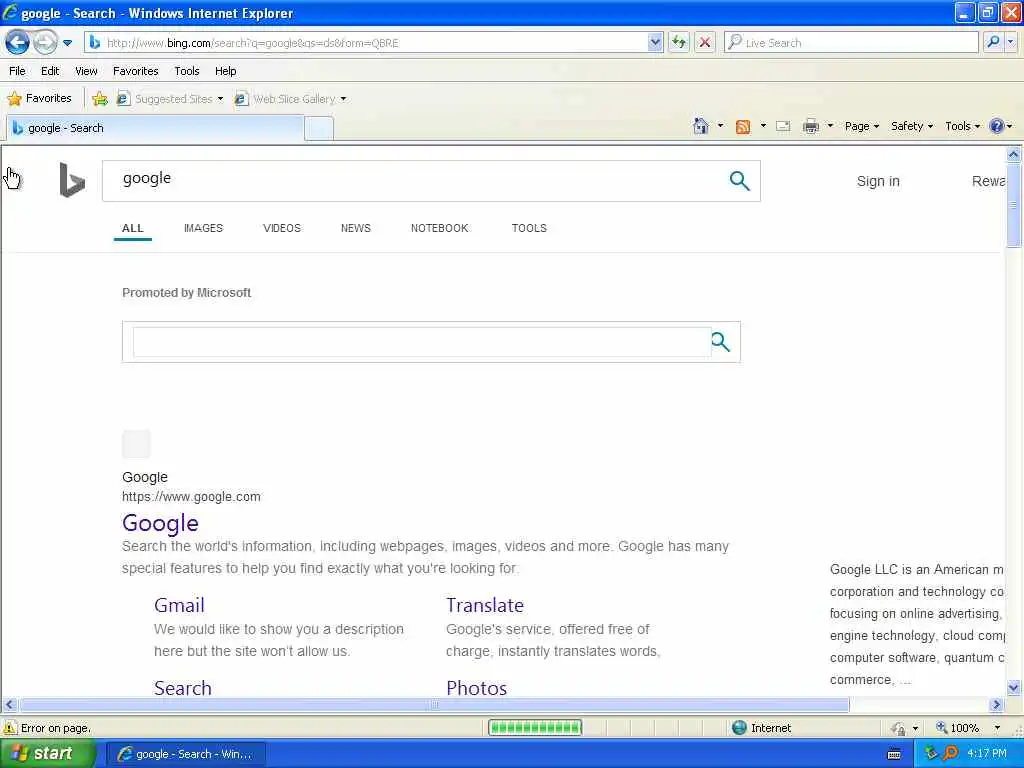
Task: Open the Tools command bar menu
Action: pos(963,126)
